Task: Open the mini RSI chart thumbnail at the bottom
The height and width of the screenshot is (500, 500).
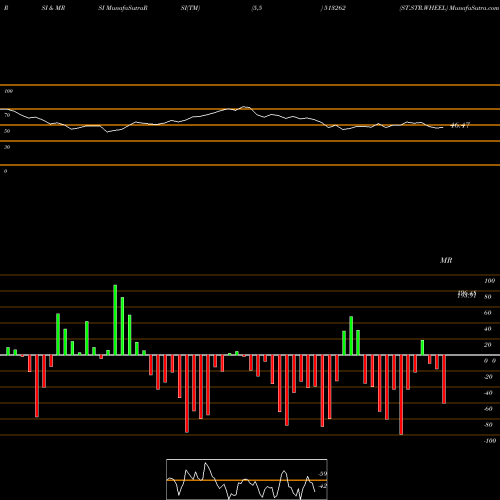Action: pos(247,479)
